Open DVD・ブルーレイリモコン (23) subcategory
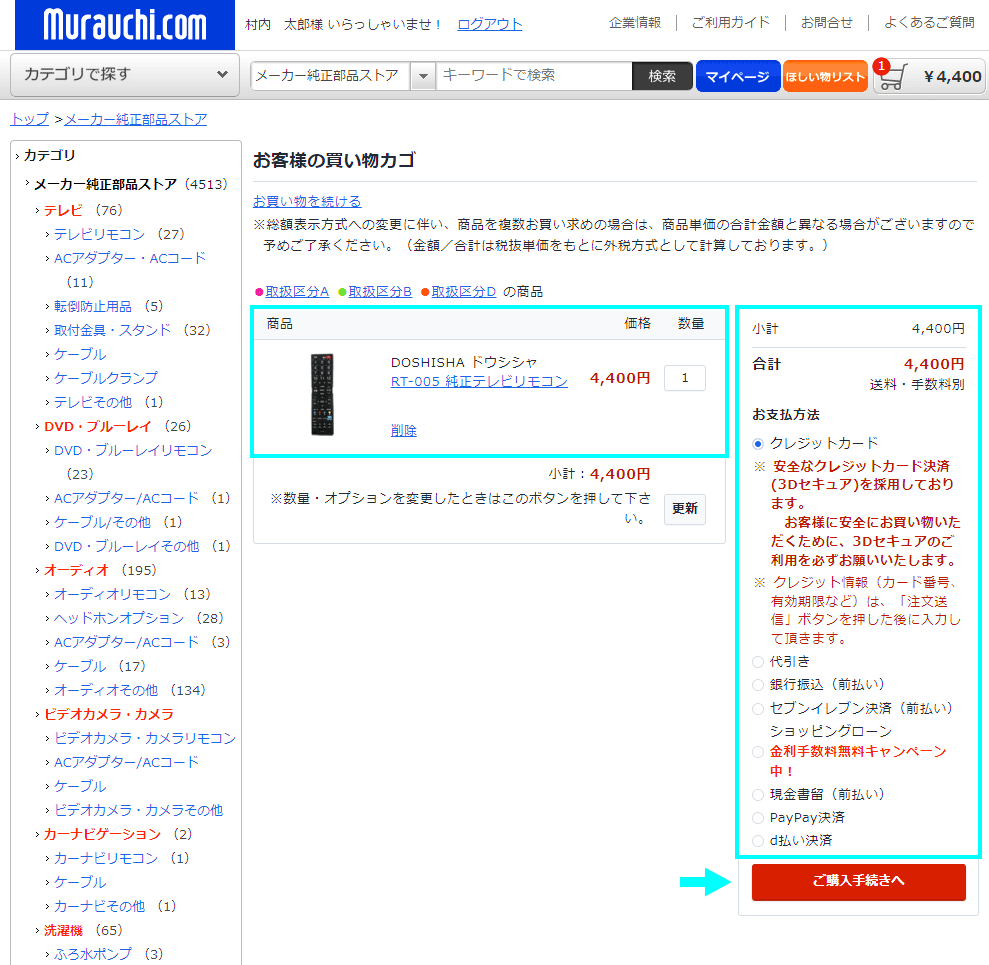989x965 pixels. tap(133, 450)
